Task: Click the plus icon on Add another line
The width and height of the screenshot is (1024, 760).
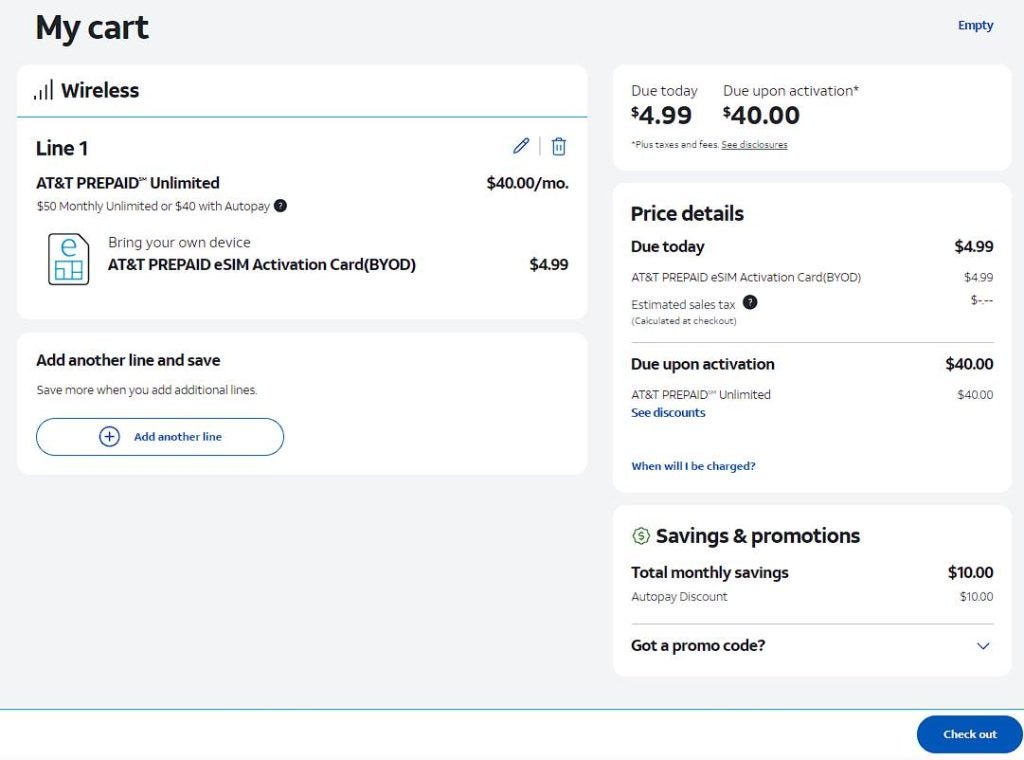Action: point(109,437)
